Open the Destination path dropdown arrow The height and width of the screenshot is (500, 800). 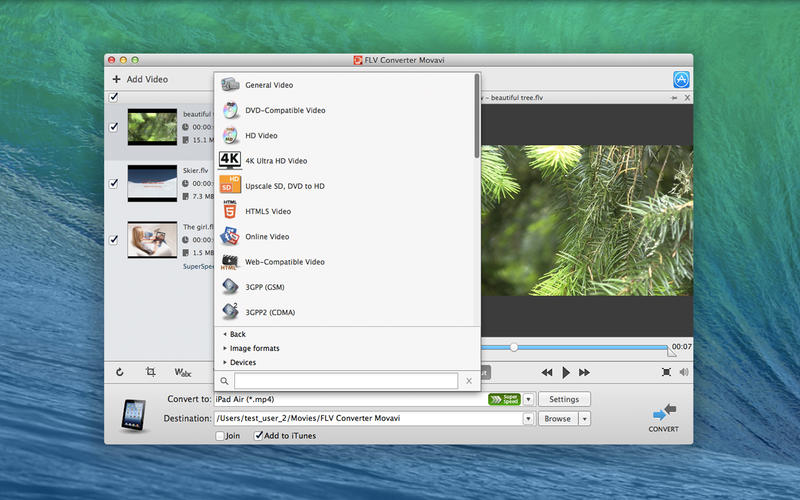click(x=528, y=419)
